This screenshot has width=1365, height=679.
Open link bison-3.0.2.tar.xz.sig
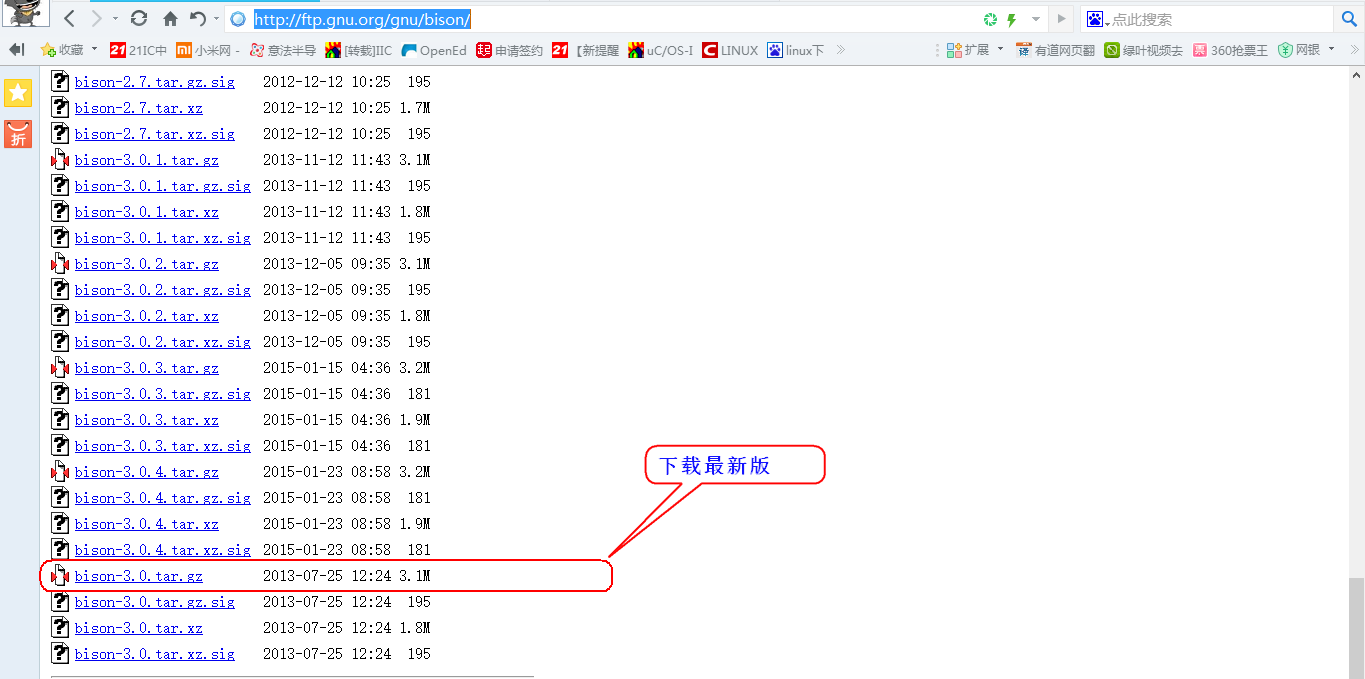pos(163,342)
